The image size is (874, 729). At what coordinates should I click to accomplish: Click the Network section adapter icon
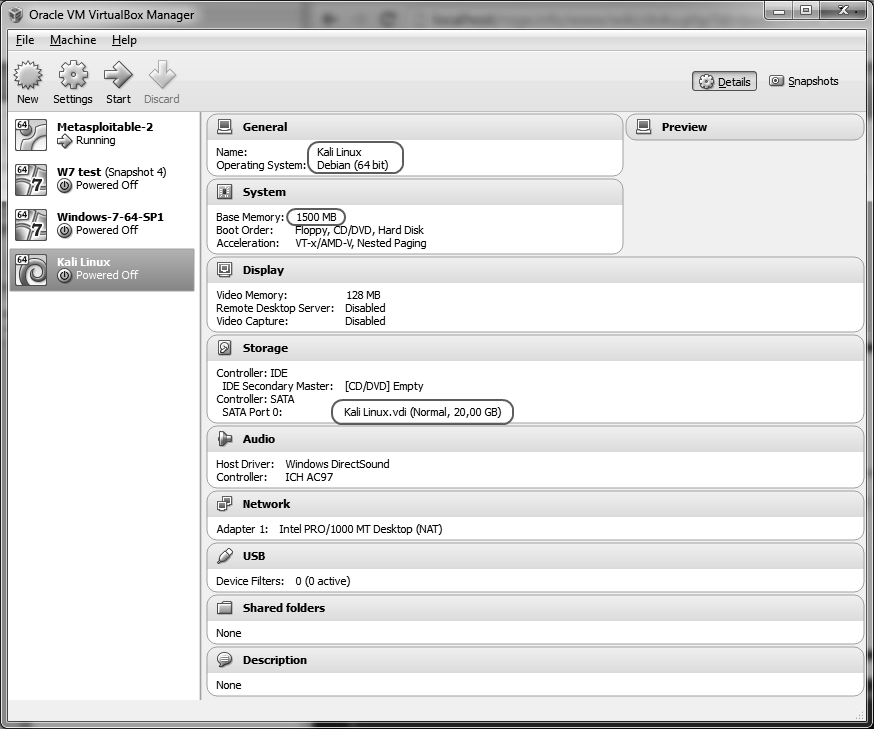(x=225, y=504)
